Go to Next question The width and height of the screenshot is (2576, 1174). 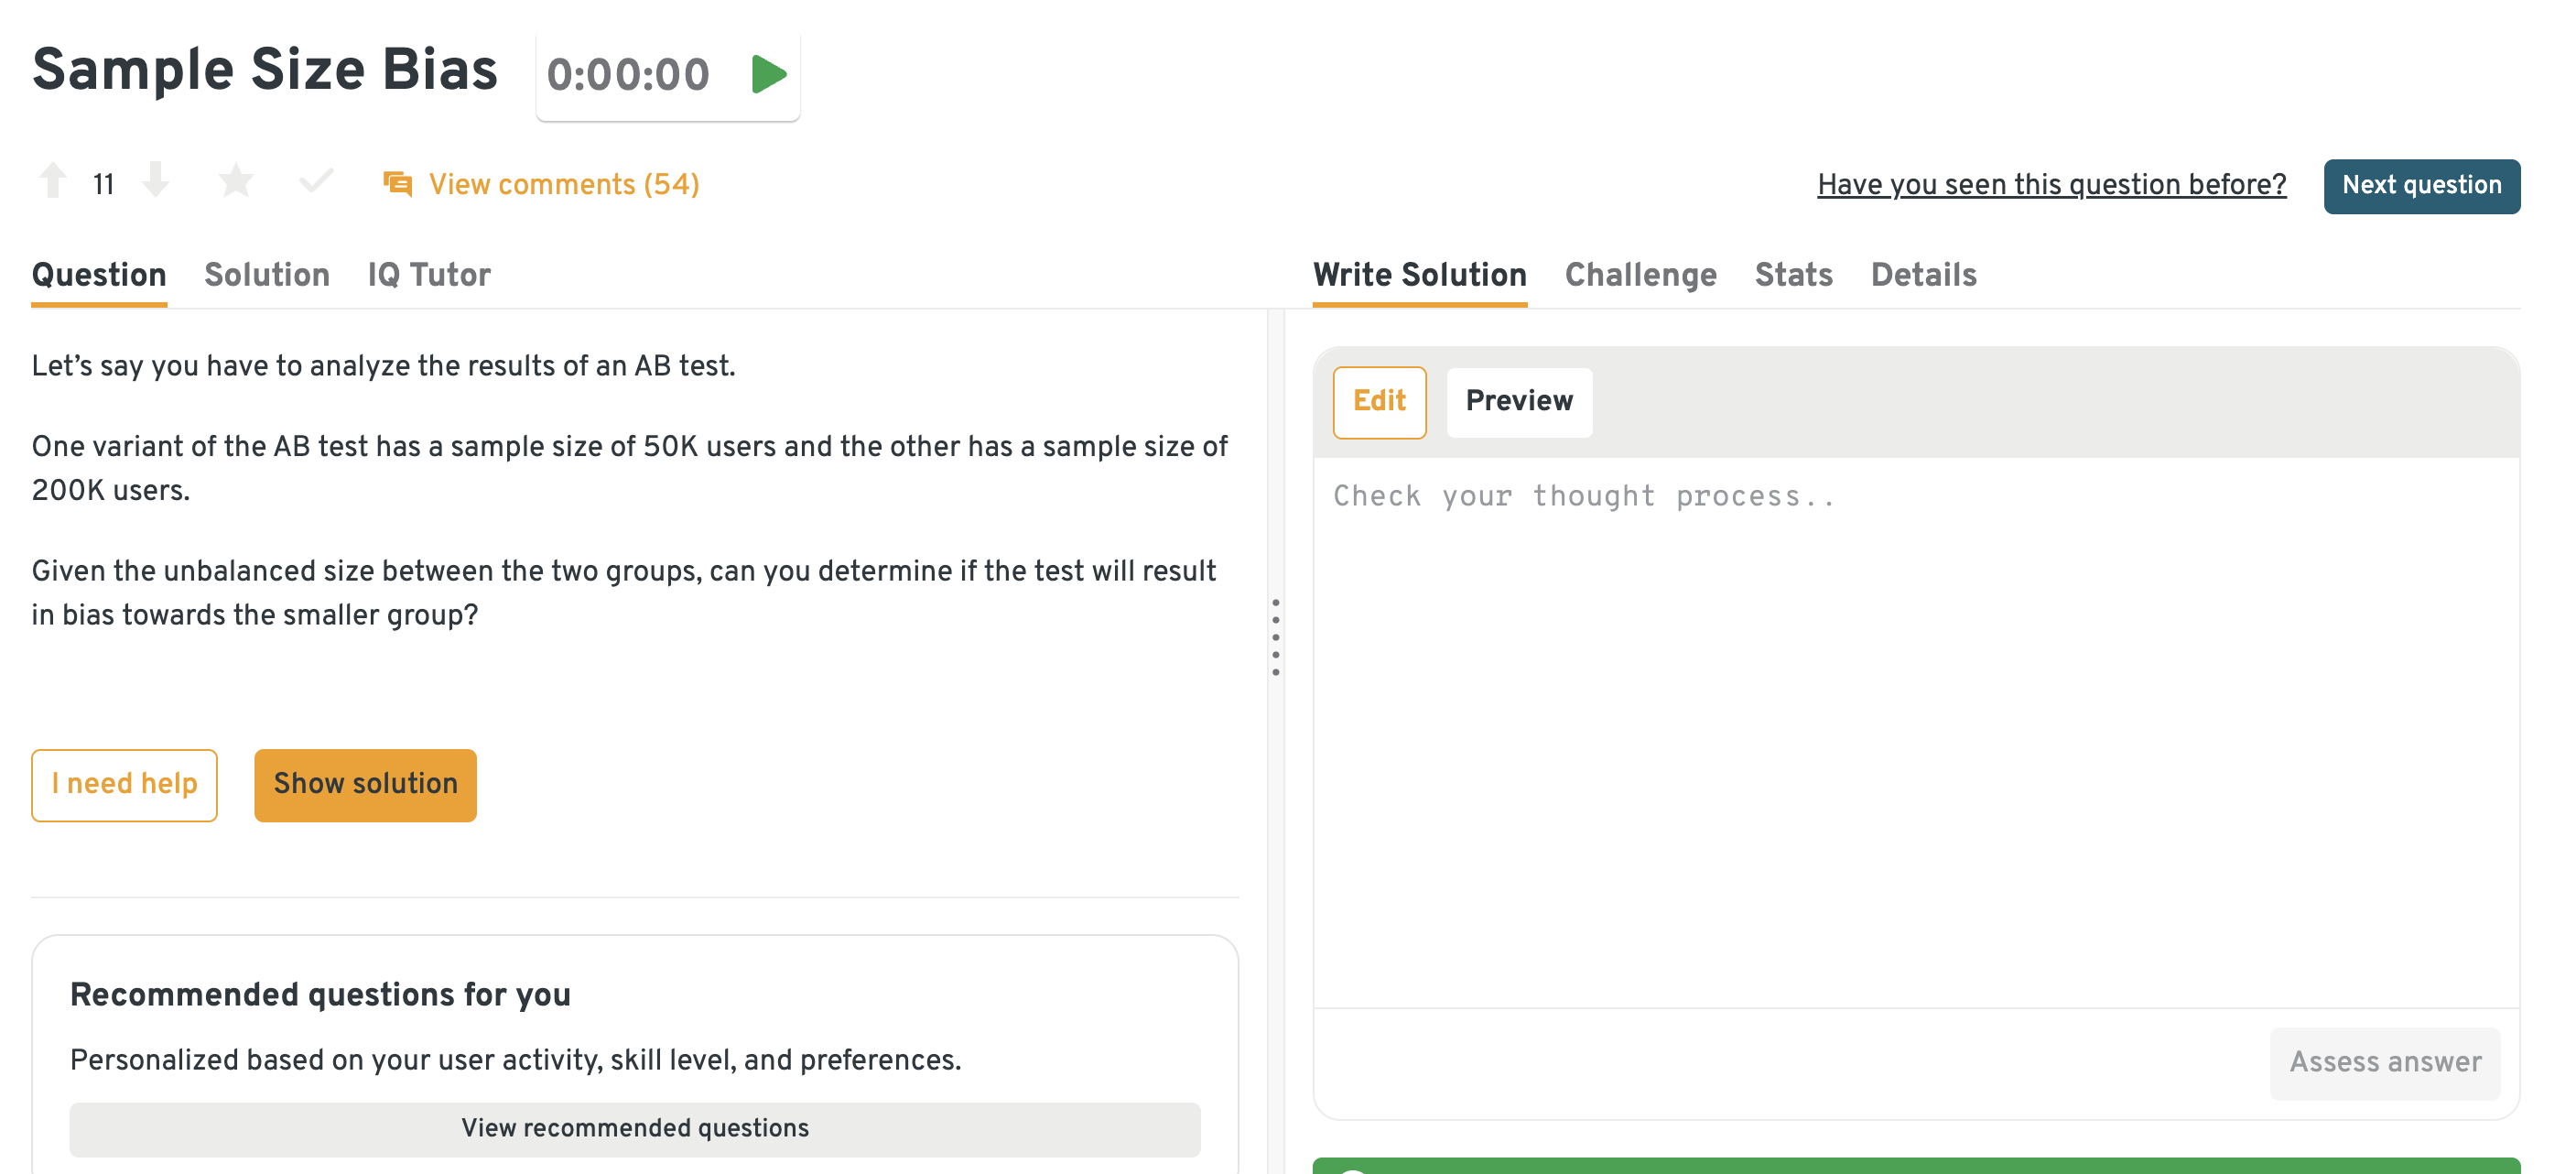[x=2421, y=186]
